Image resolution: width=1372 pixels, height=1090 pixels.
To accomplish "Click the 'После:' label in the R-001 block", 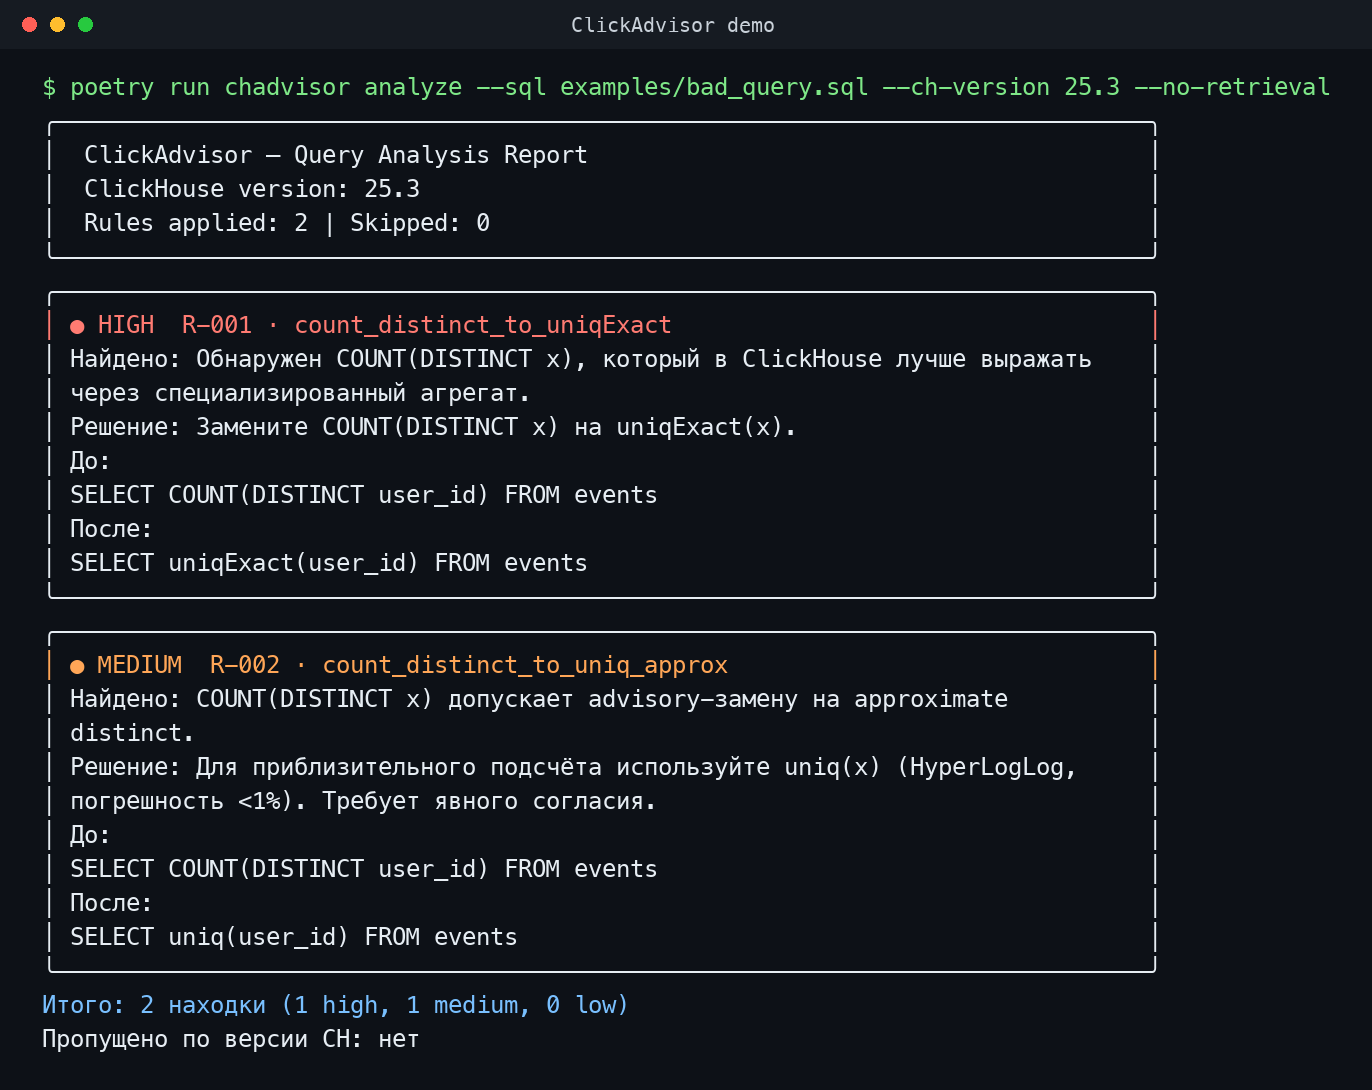I will (111, 529).
